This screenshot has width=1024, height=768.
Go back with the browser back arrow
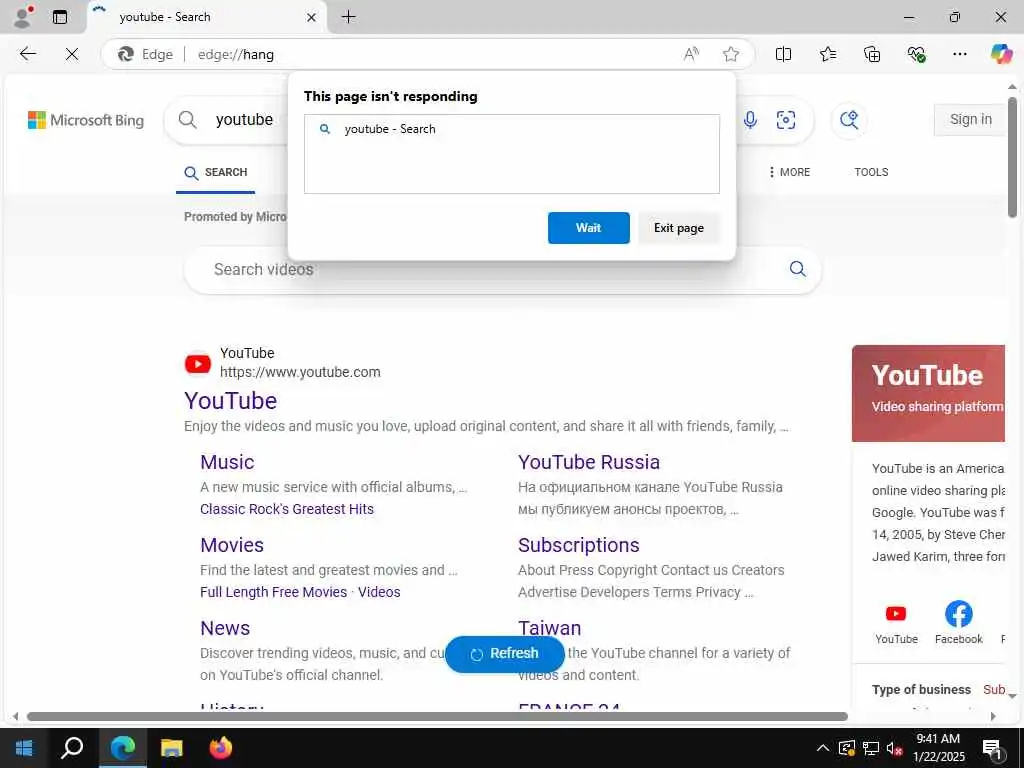(27, 54)
